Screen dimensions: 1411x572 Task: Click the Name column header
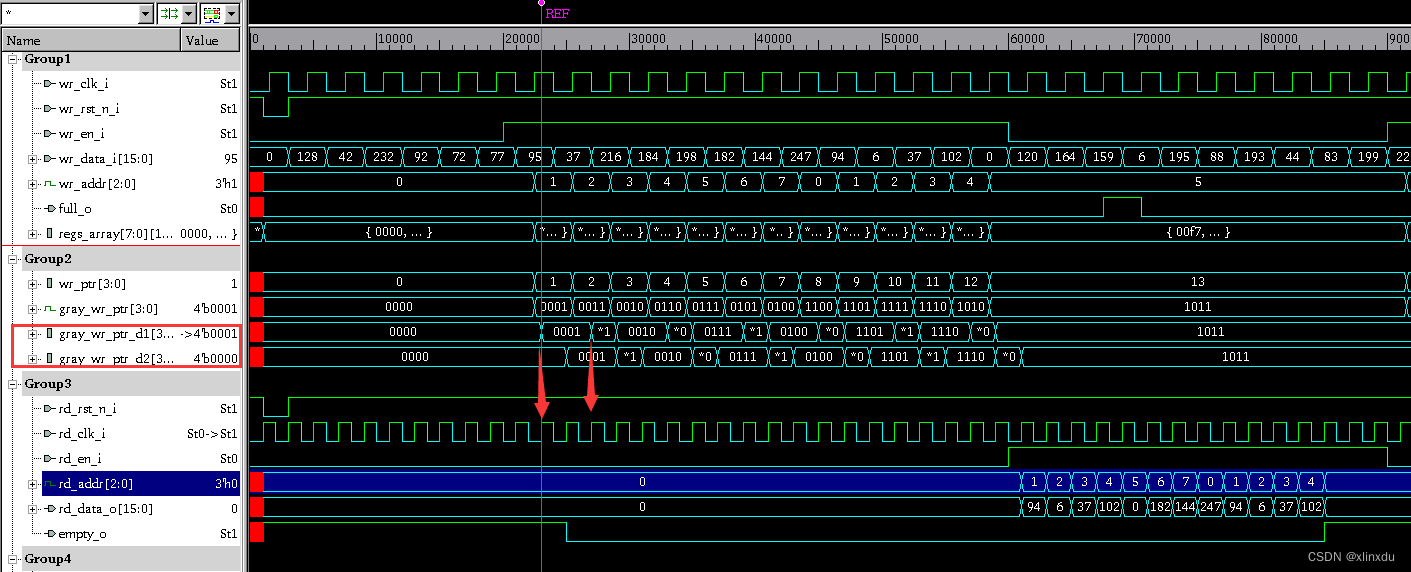[90, 41]
